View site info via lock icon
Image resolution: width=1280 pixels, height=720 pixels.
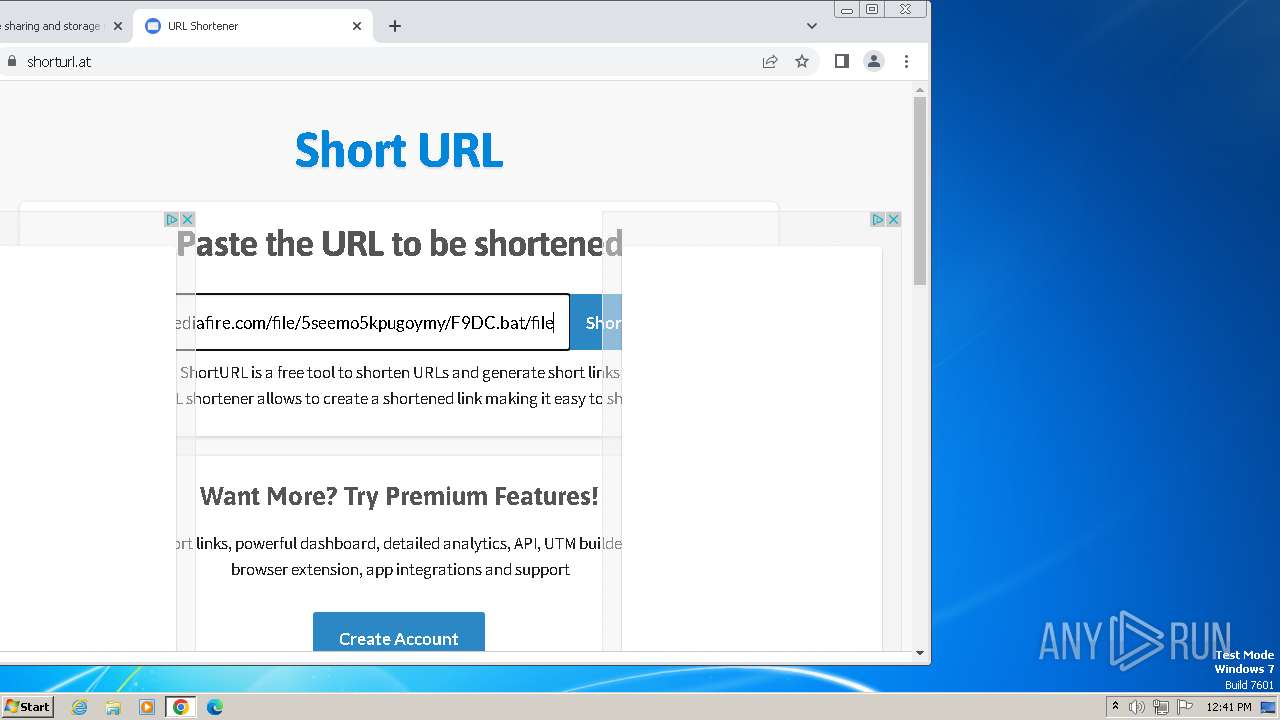point(12,61)
